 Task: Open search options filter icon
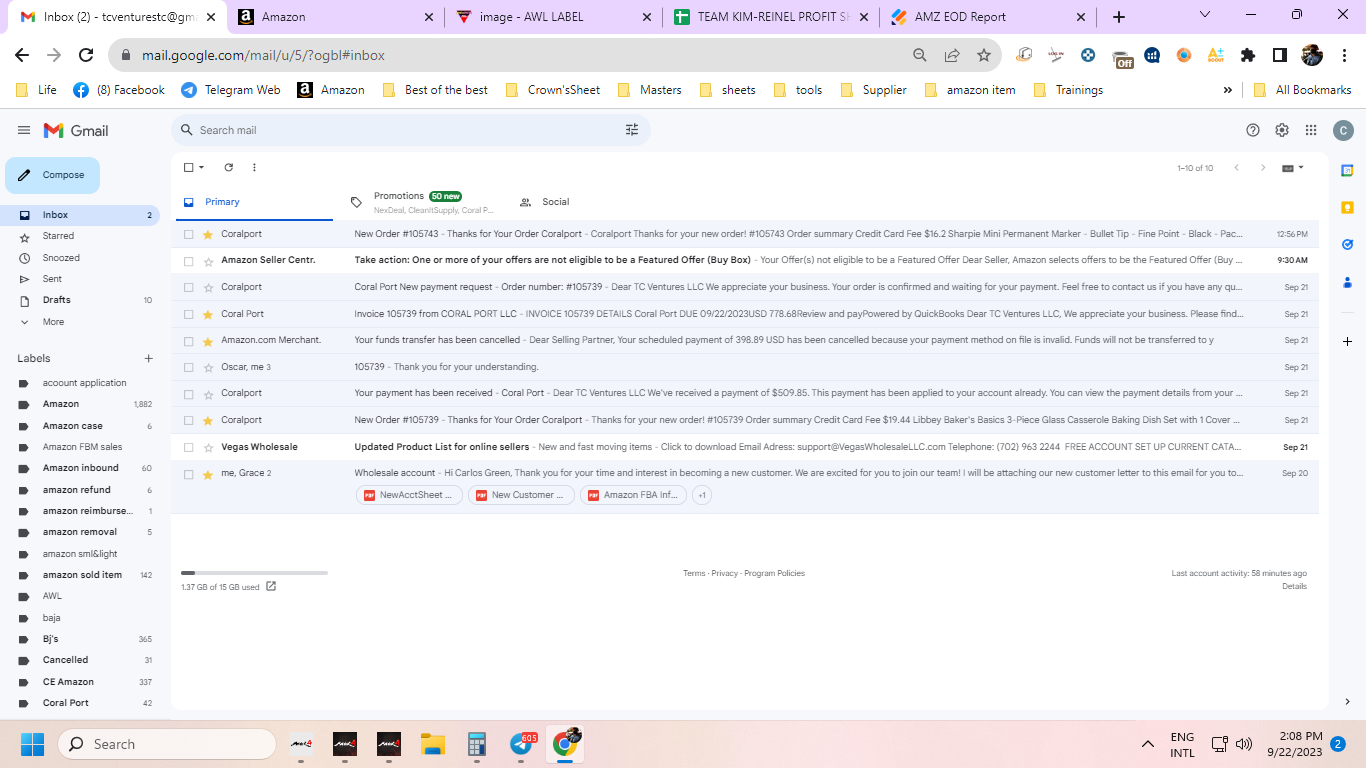[x=632, y=130]
